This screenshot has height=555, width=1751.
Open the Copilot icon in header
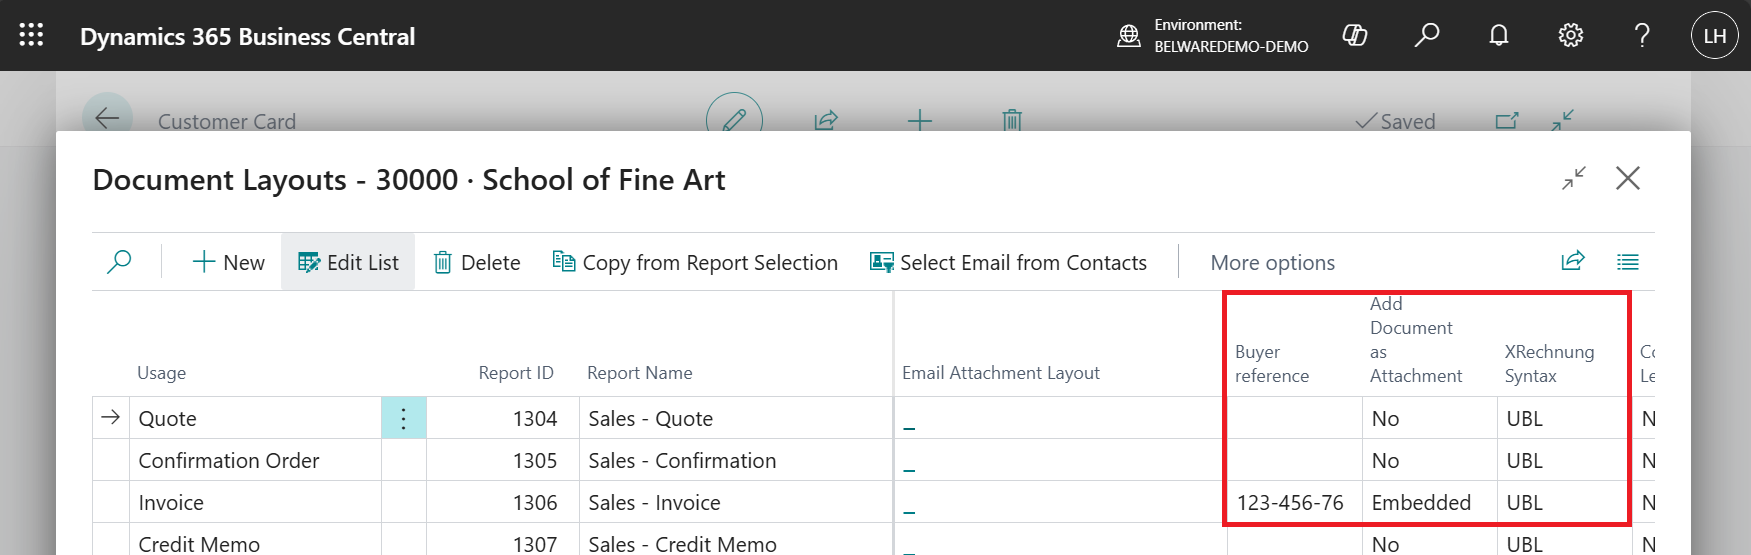click(1355, 35)
